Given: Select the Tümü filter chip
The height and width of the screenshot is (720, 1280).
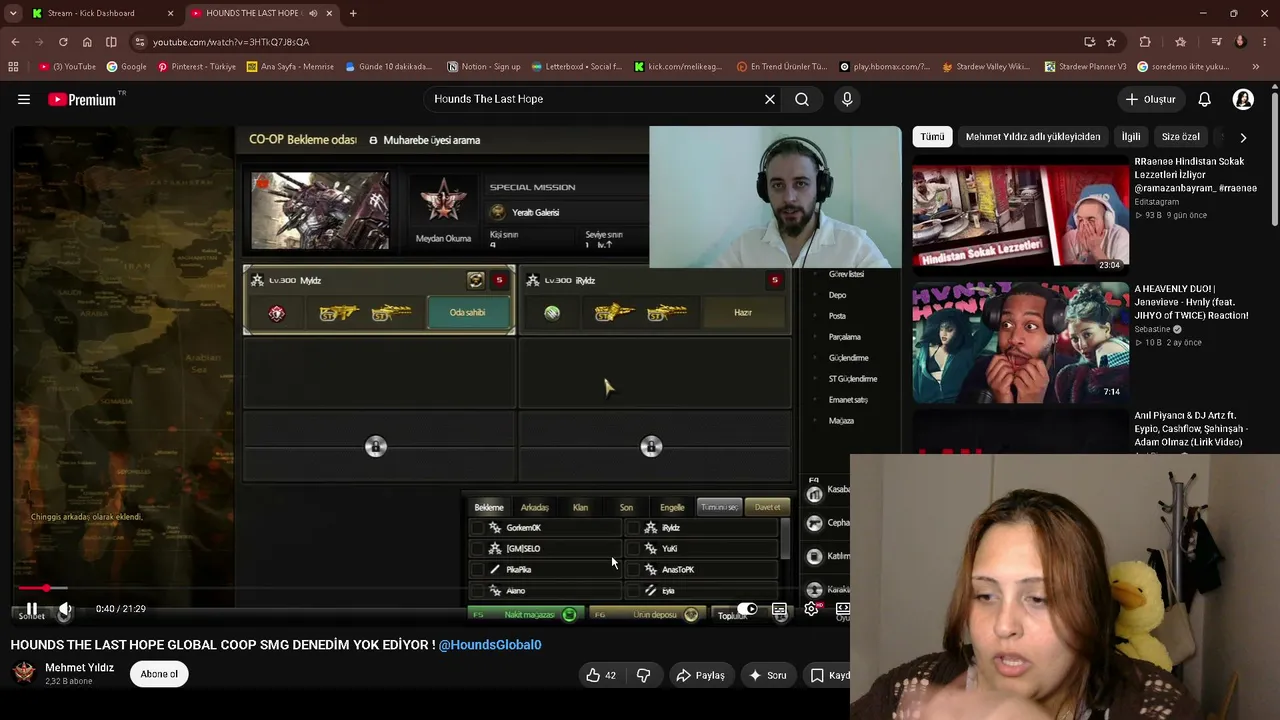Looking at the screenshot, I should [932, 137].
